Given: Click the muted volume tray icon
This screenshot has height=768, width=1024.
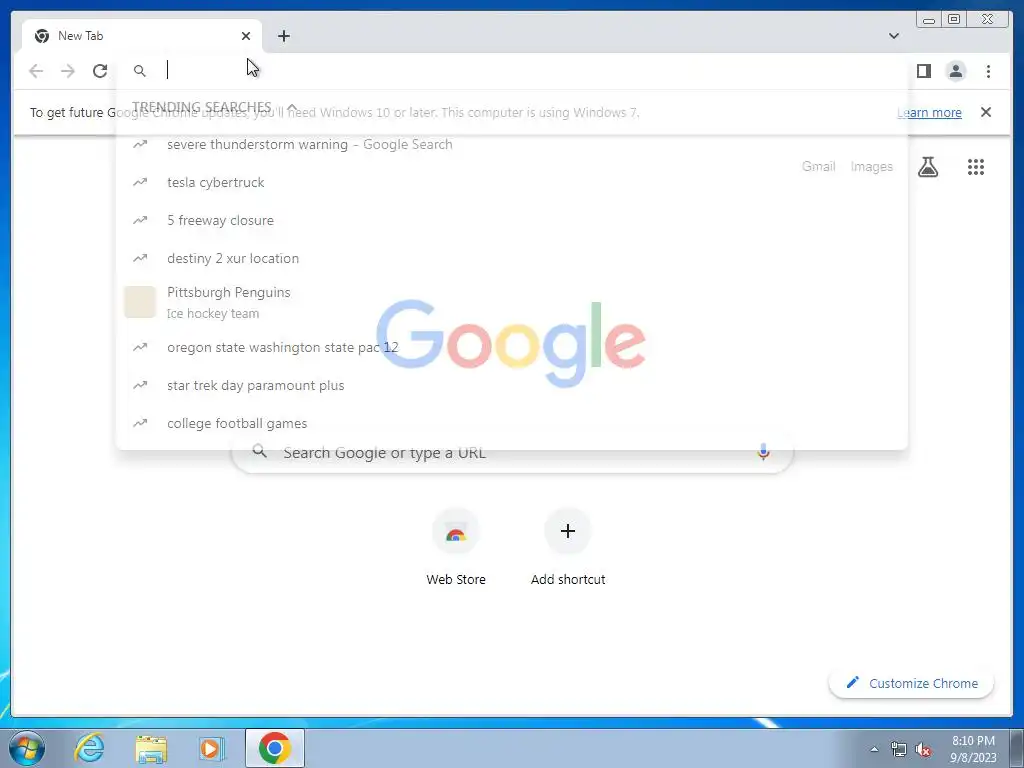Looking at the screenshot, I should tap(923, 749).
